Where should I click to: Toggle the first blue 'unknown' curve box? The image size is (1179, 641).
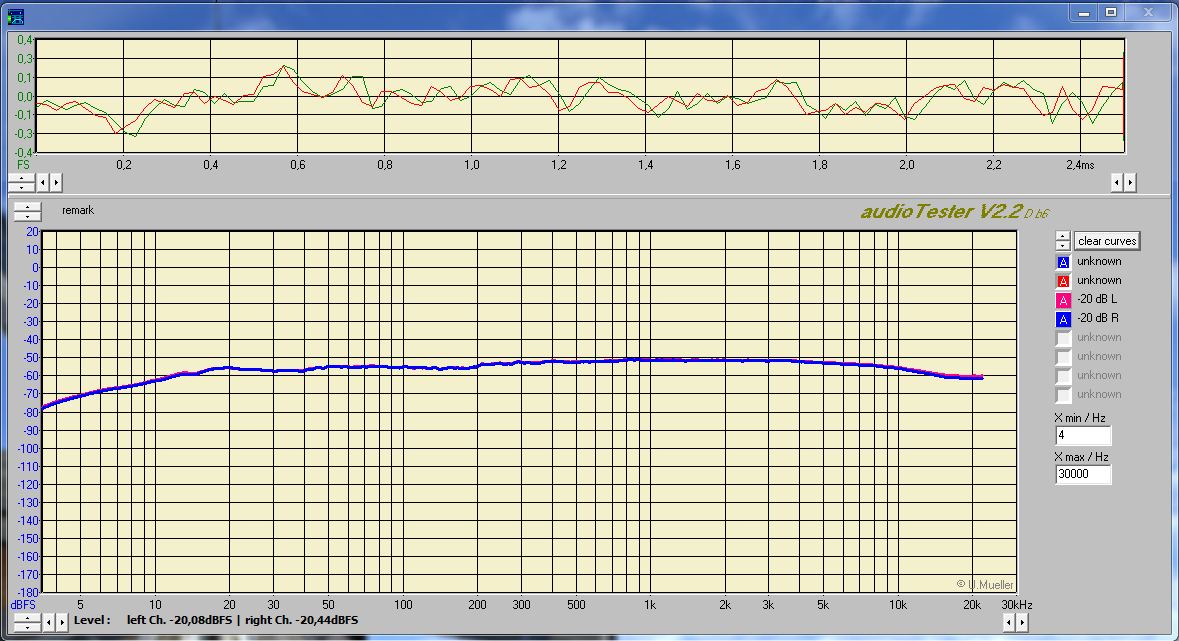[1063, 262]
